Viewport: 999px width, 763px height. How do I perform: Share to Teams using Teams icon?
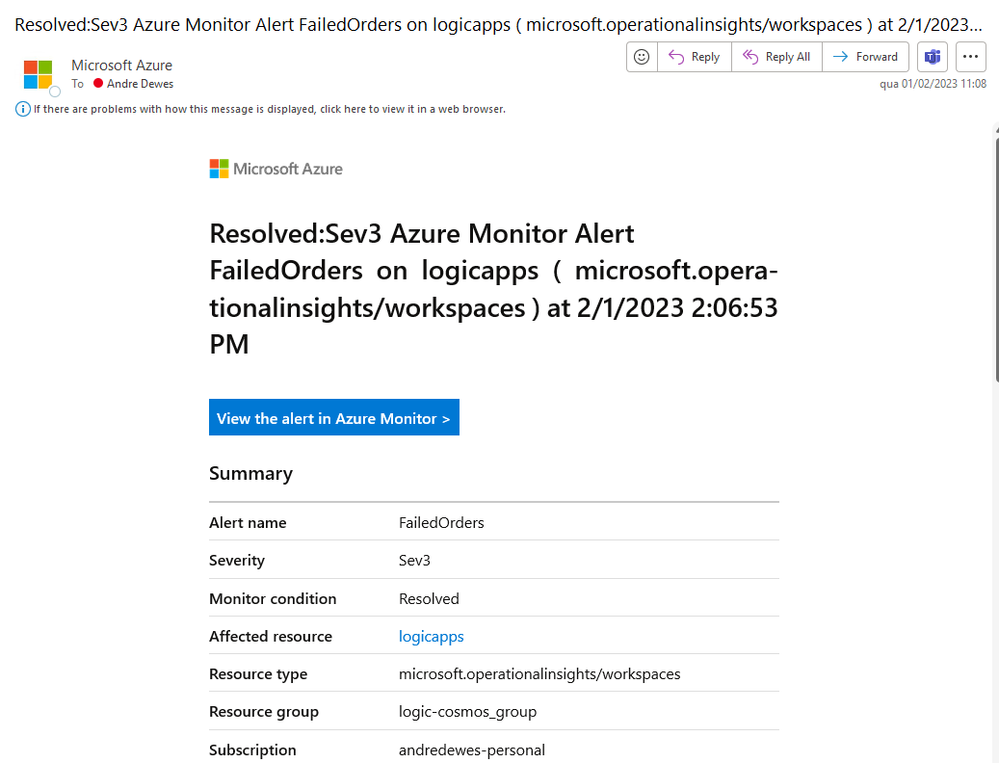coord(932,57)
